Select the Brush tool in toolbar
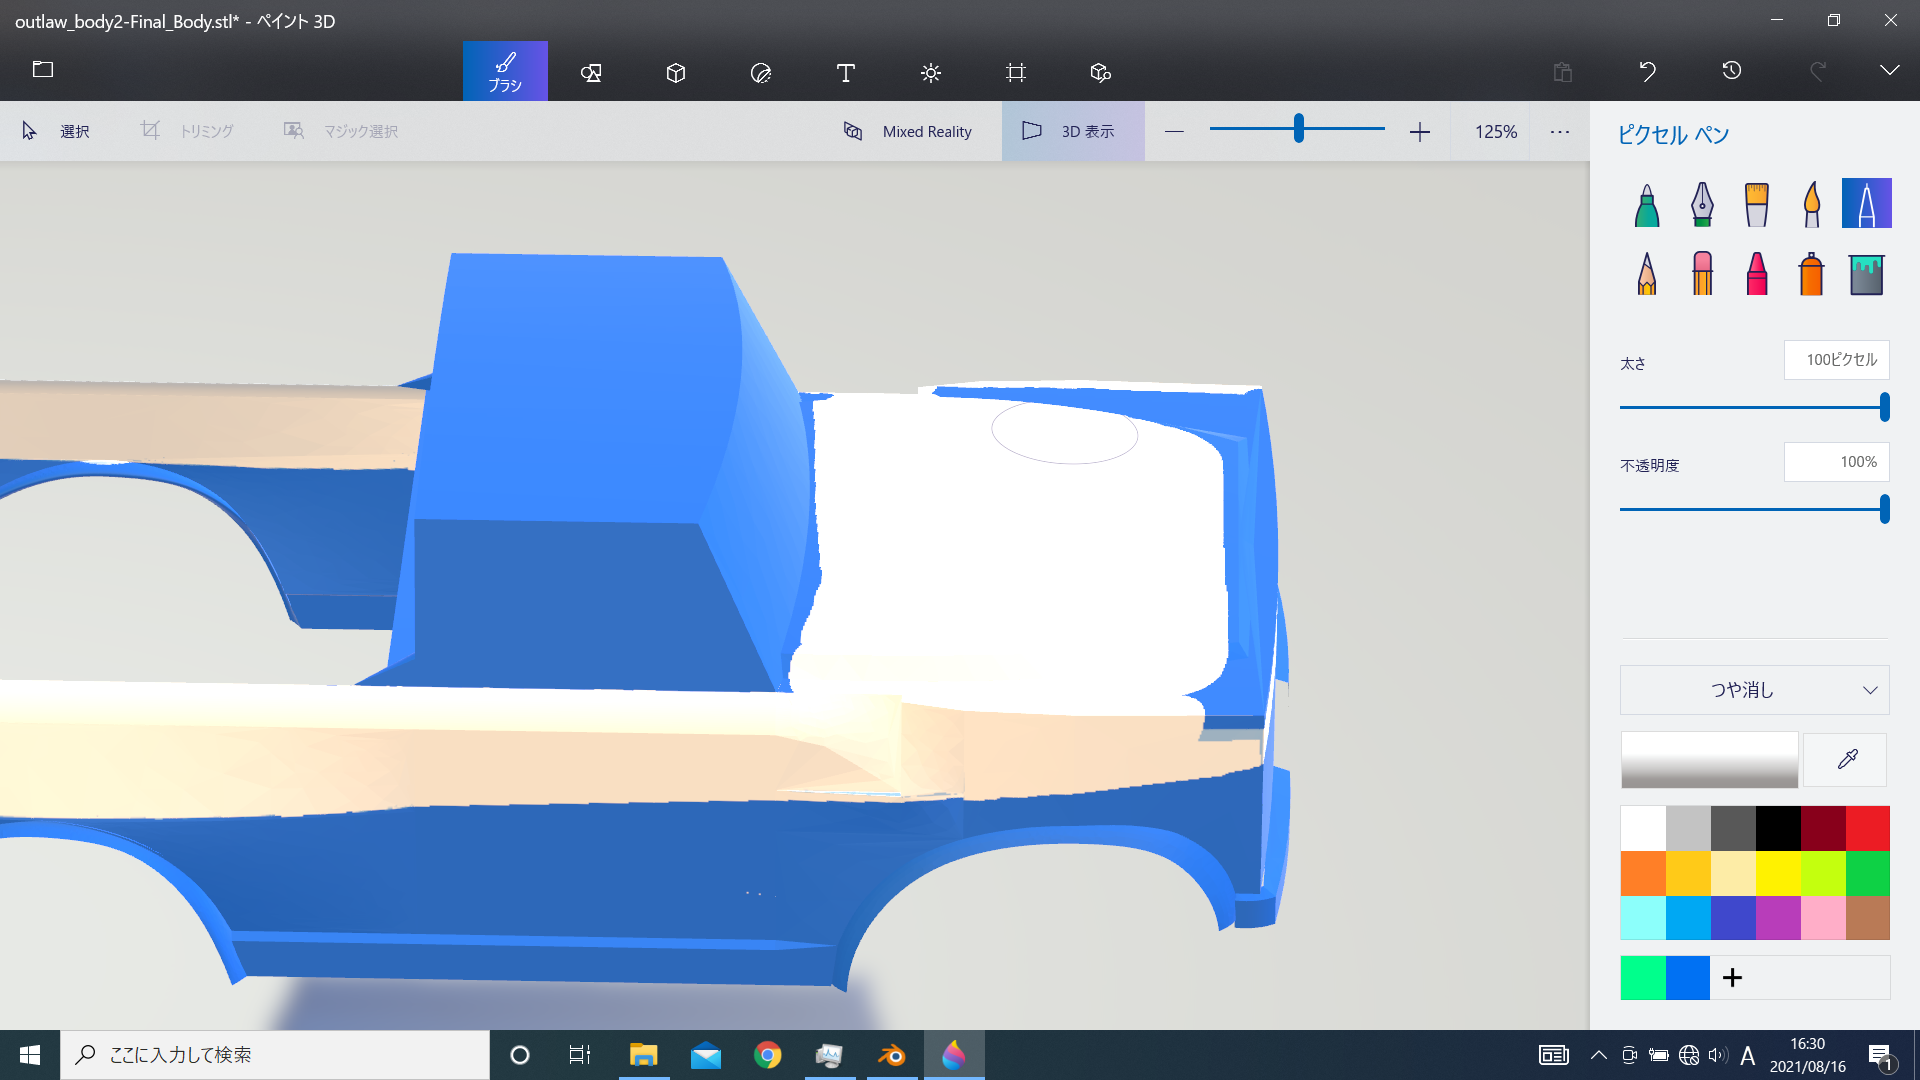This screenshot has width=1920, height=1080. [505, 71]
